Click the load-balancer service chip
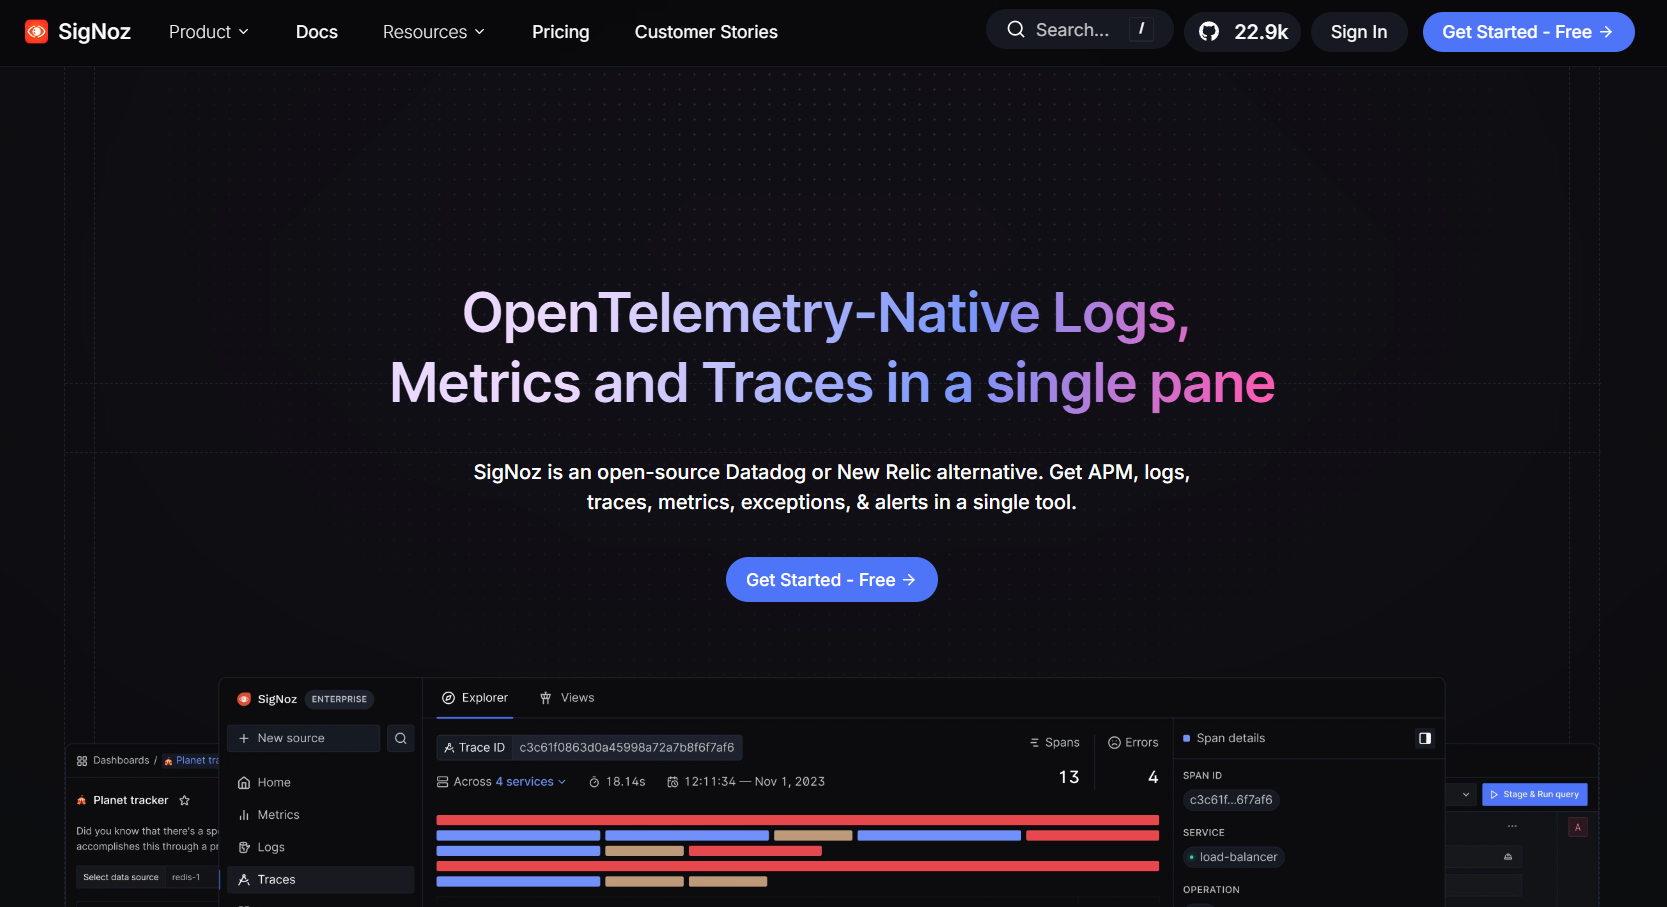 tap(1234, 857)
